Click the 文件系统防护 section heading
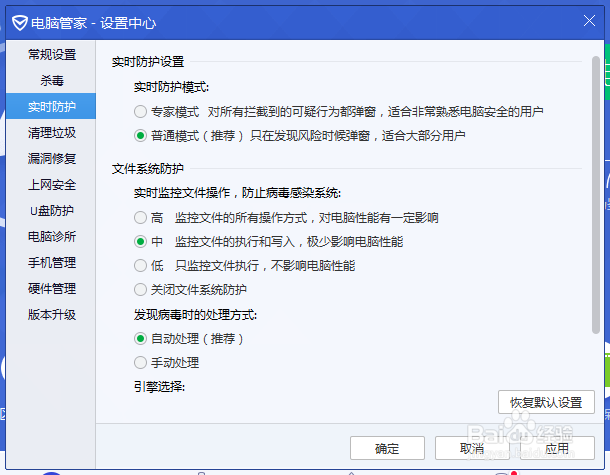The width and height of the screenshot is (610, 475). 147,168
